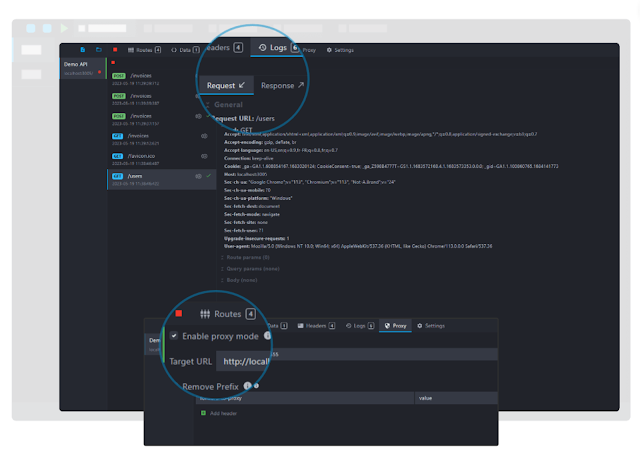Image resolution: width=640 pixels, height=472 pixels.
Task: Open the Data tab in the logs window
Action: click(185, 50)
